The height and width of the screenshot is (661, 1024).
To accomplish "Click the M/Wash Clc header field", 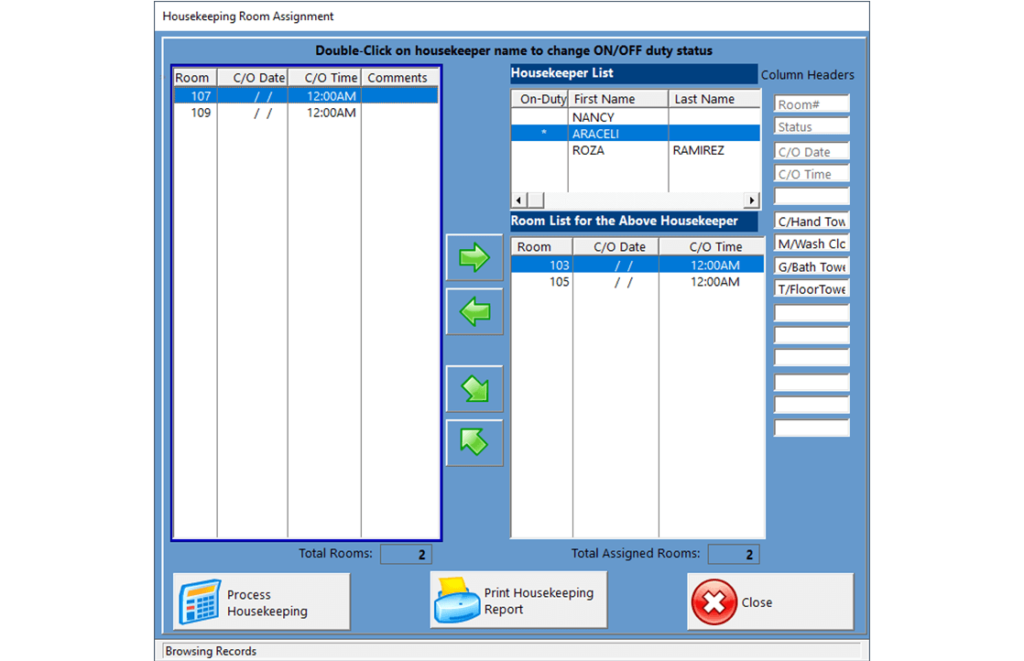I will (811, 244).
